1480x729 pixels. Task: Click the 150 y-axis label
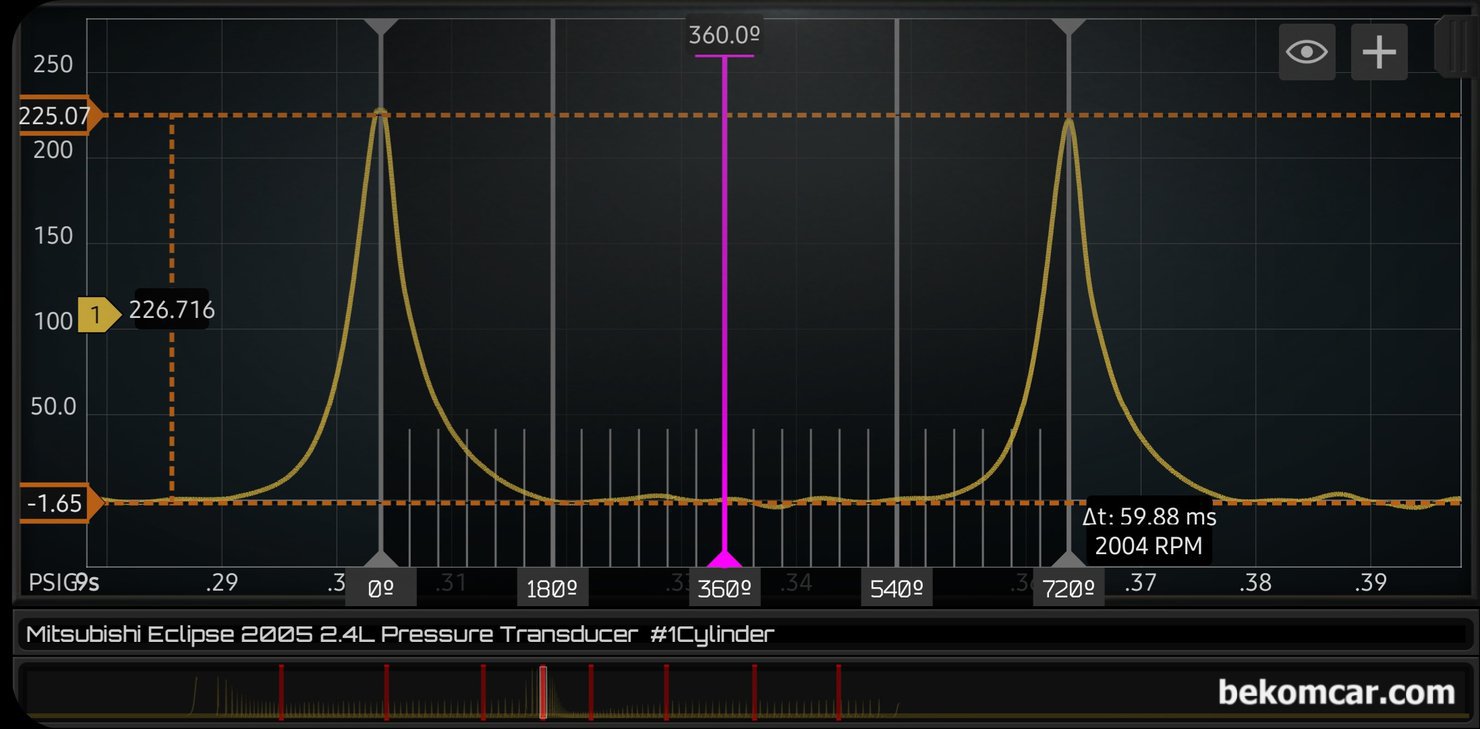click(x=53, y=236)
